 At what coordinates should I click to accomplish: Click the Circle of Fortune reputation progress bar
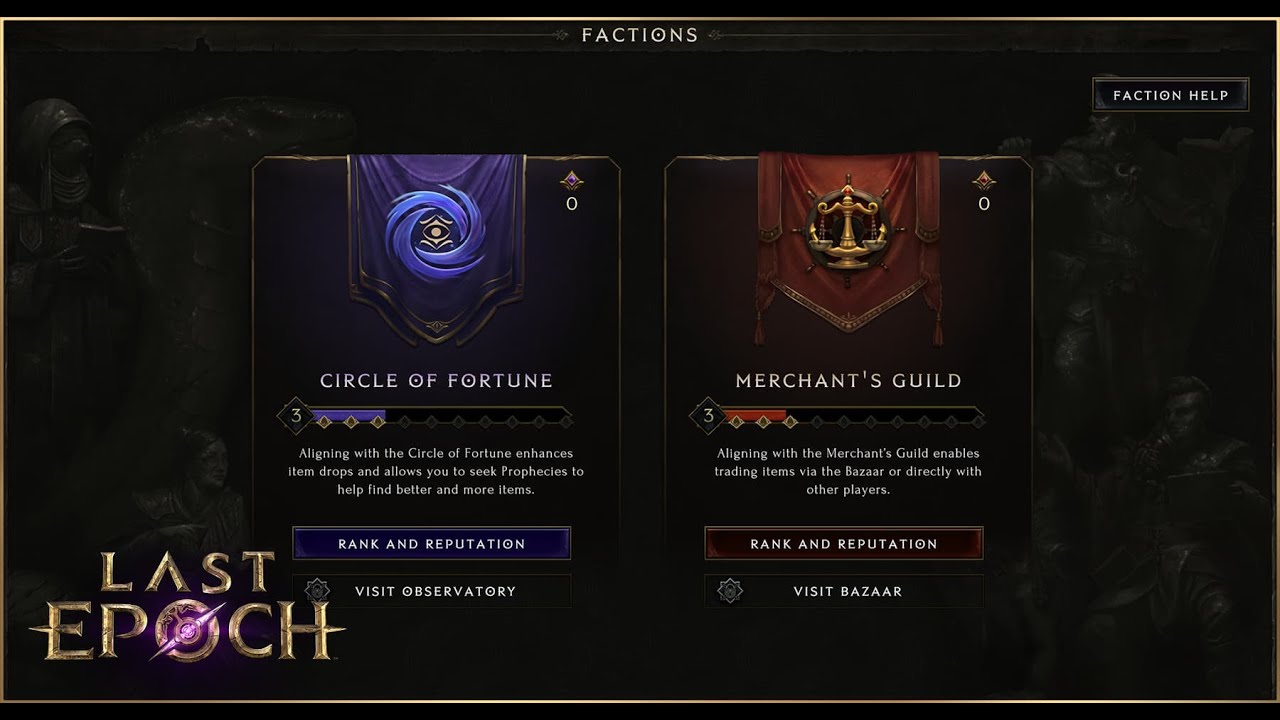tap(441, 417)
